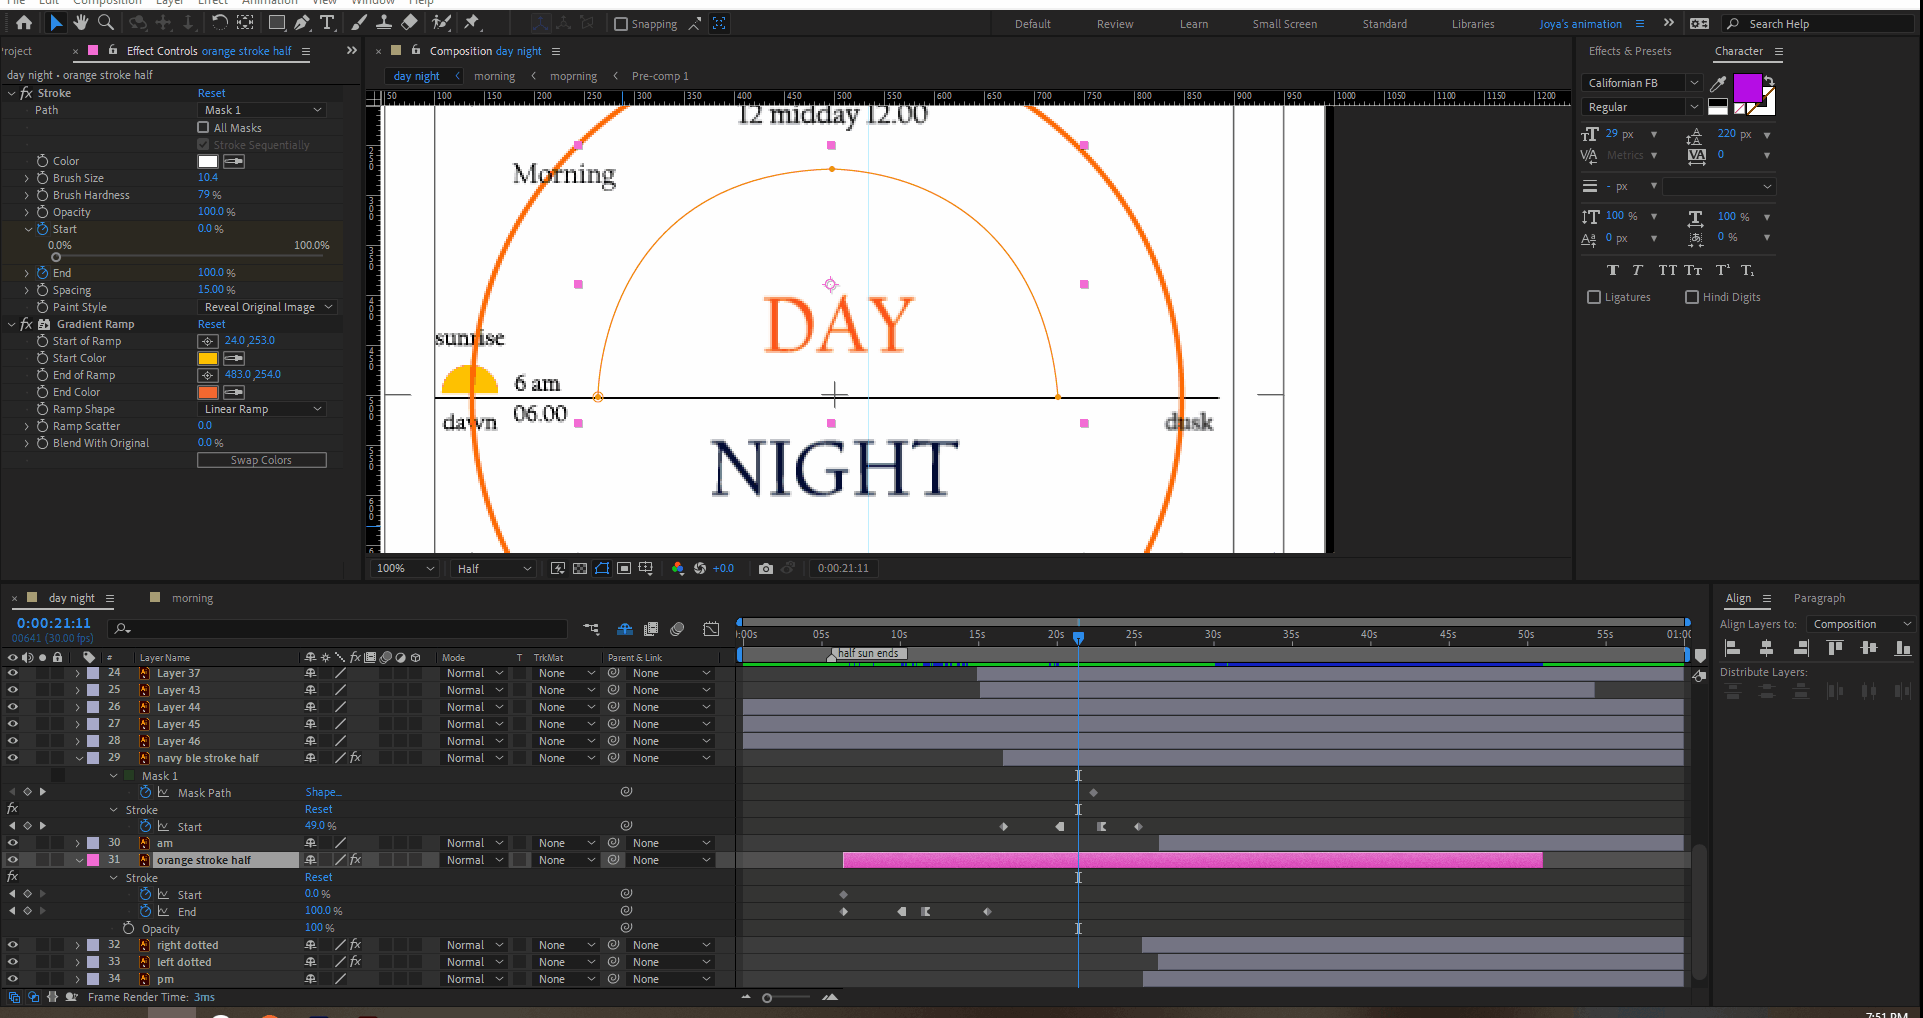
Task: Swap fill and stroke colors arrow
Action: (1769, 81)
